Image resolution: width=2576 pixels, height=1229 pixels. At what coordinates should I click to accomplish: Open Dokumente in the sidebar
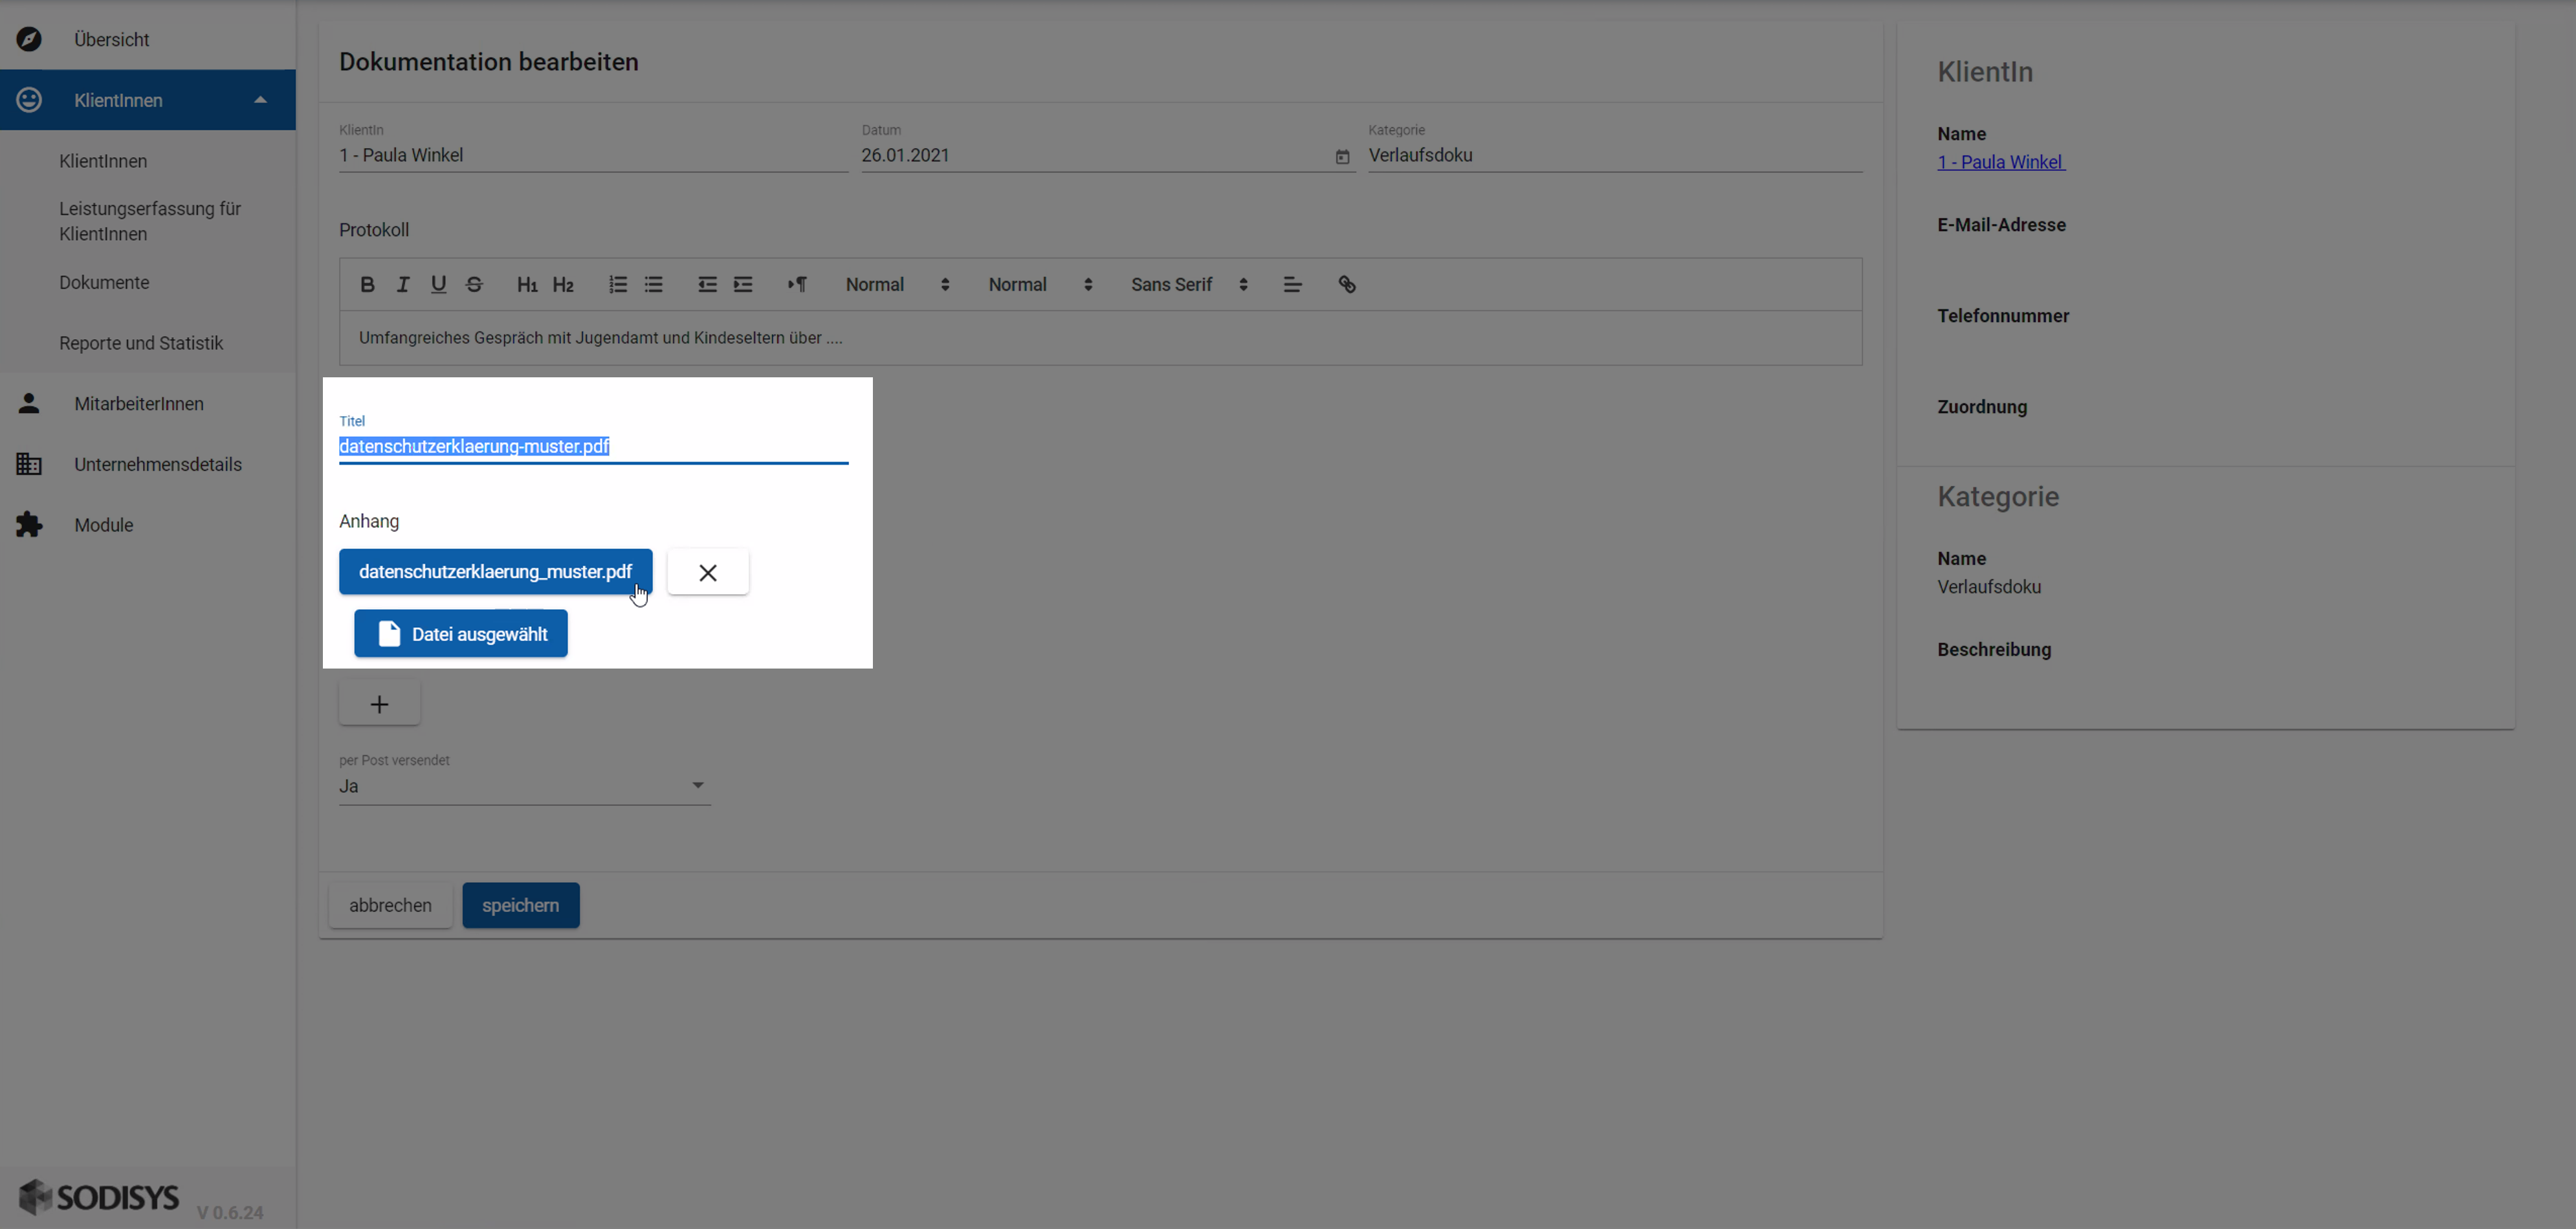pyautogui.click(x=104, y=282)
